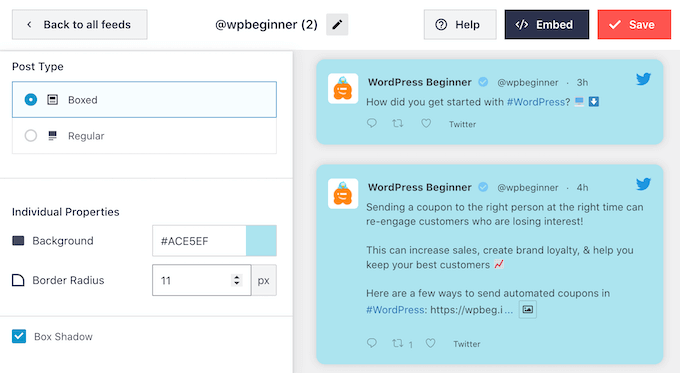
Task: Click the retweet icon on the 4h tweet
Action: (x=398, y=343)
